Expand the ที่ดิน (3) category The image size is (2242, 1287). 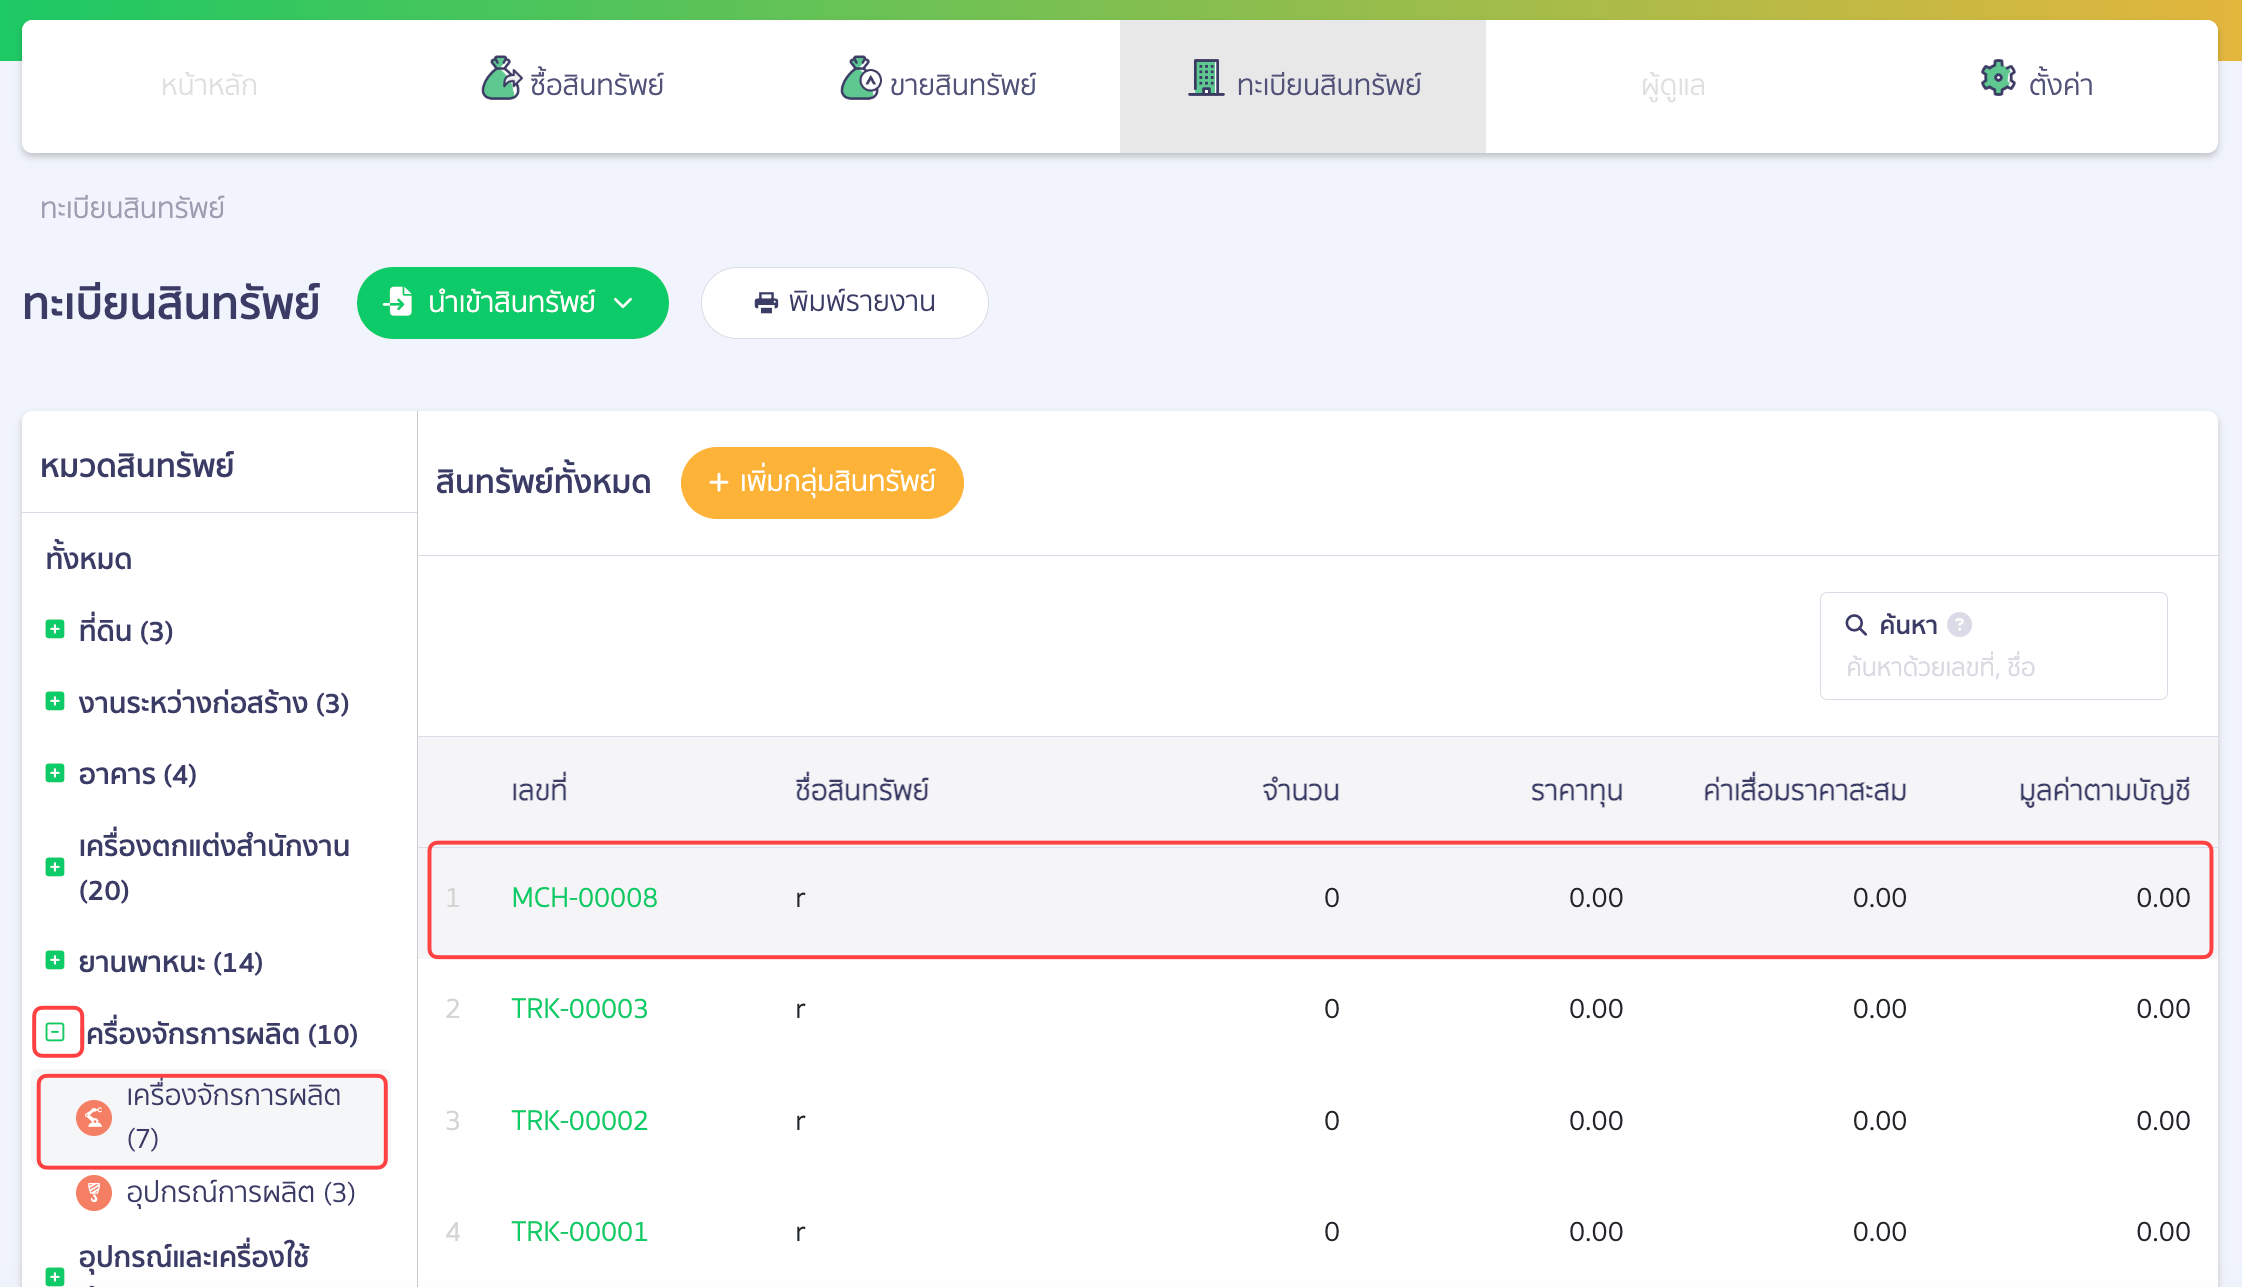tap(55, 630)
